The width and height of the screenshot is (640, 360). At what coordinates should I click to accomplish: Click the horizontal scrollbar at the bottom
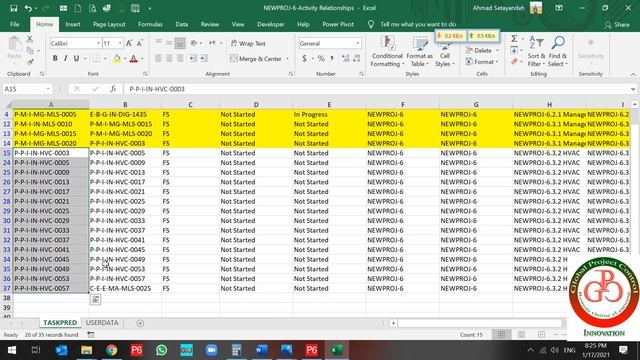coord(480,323)
